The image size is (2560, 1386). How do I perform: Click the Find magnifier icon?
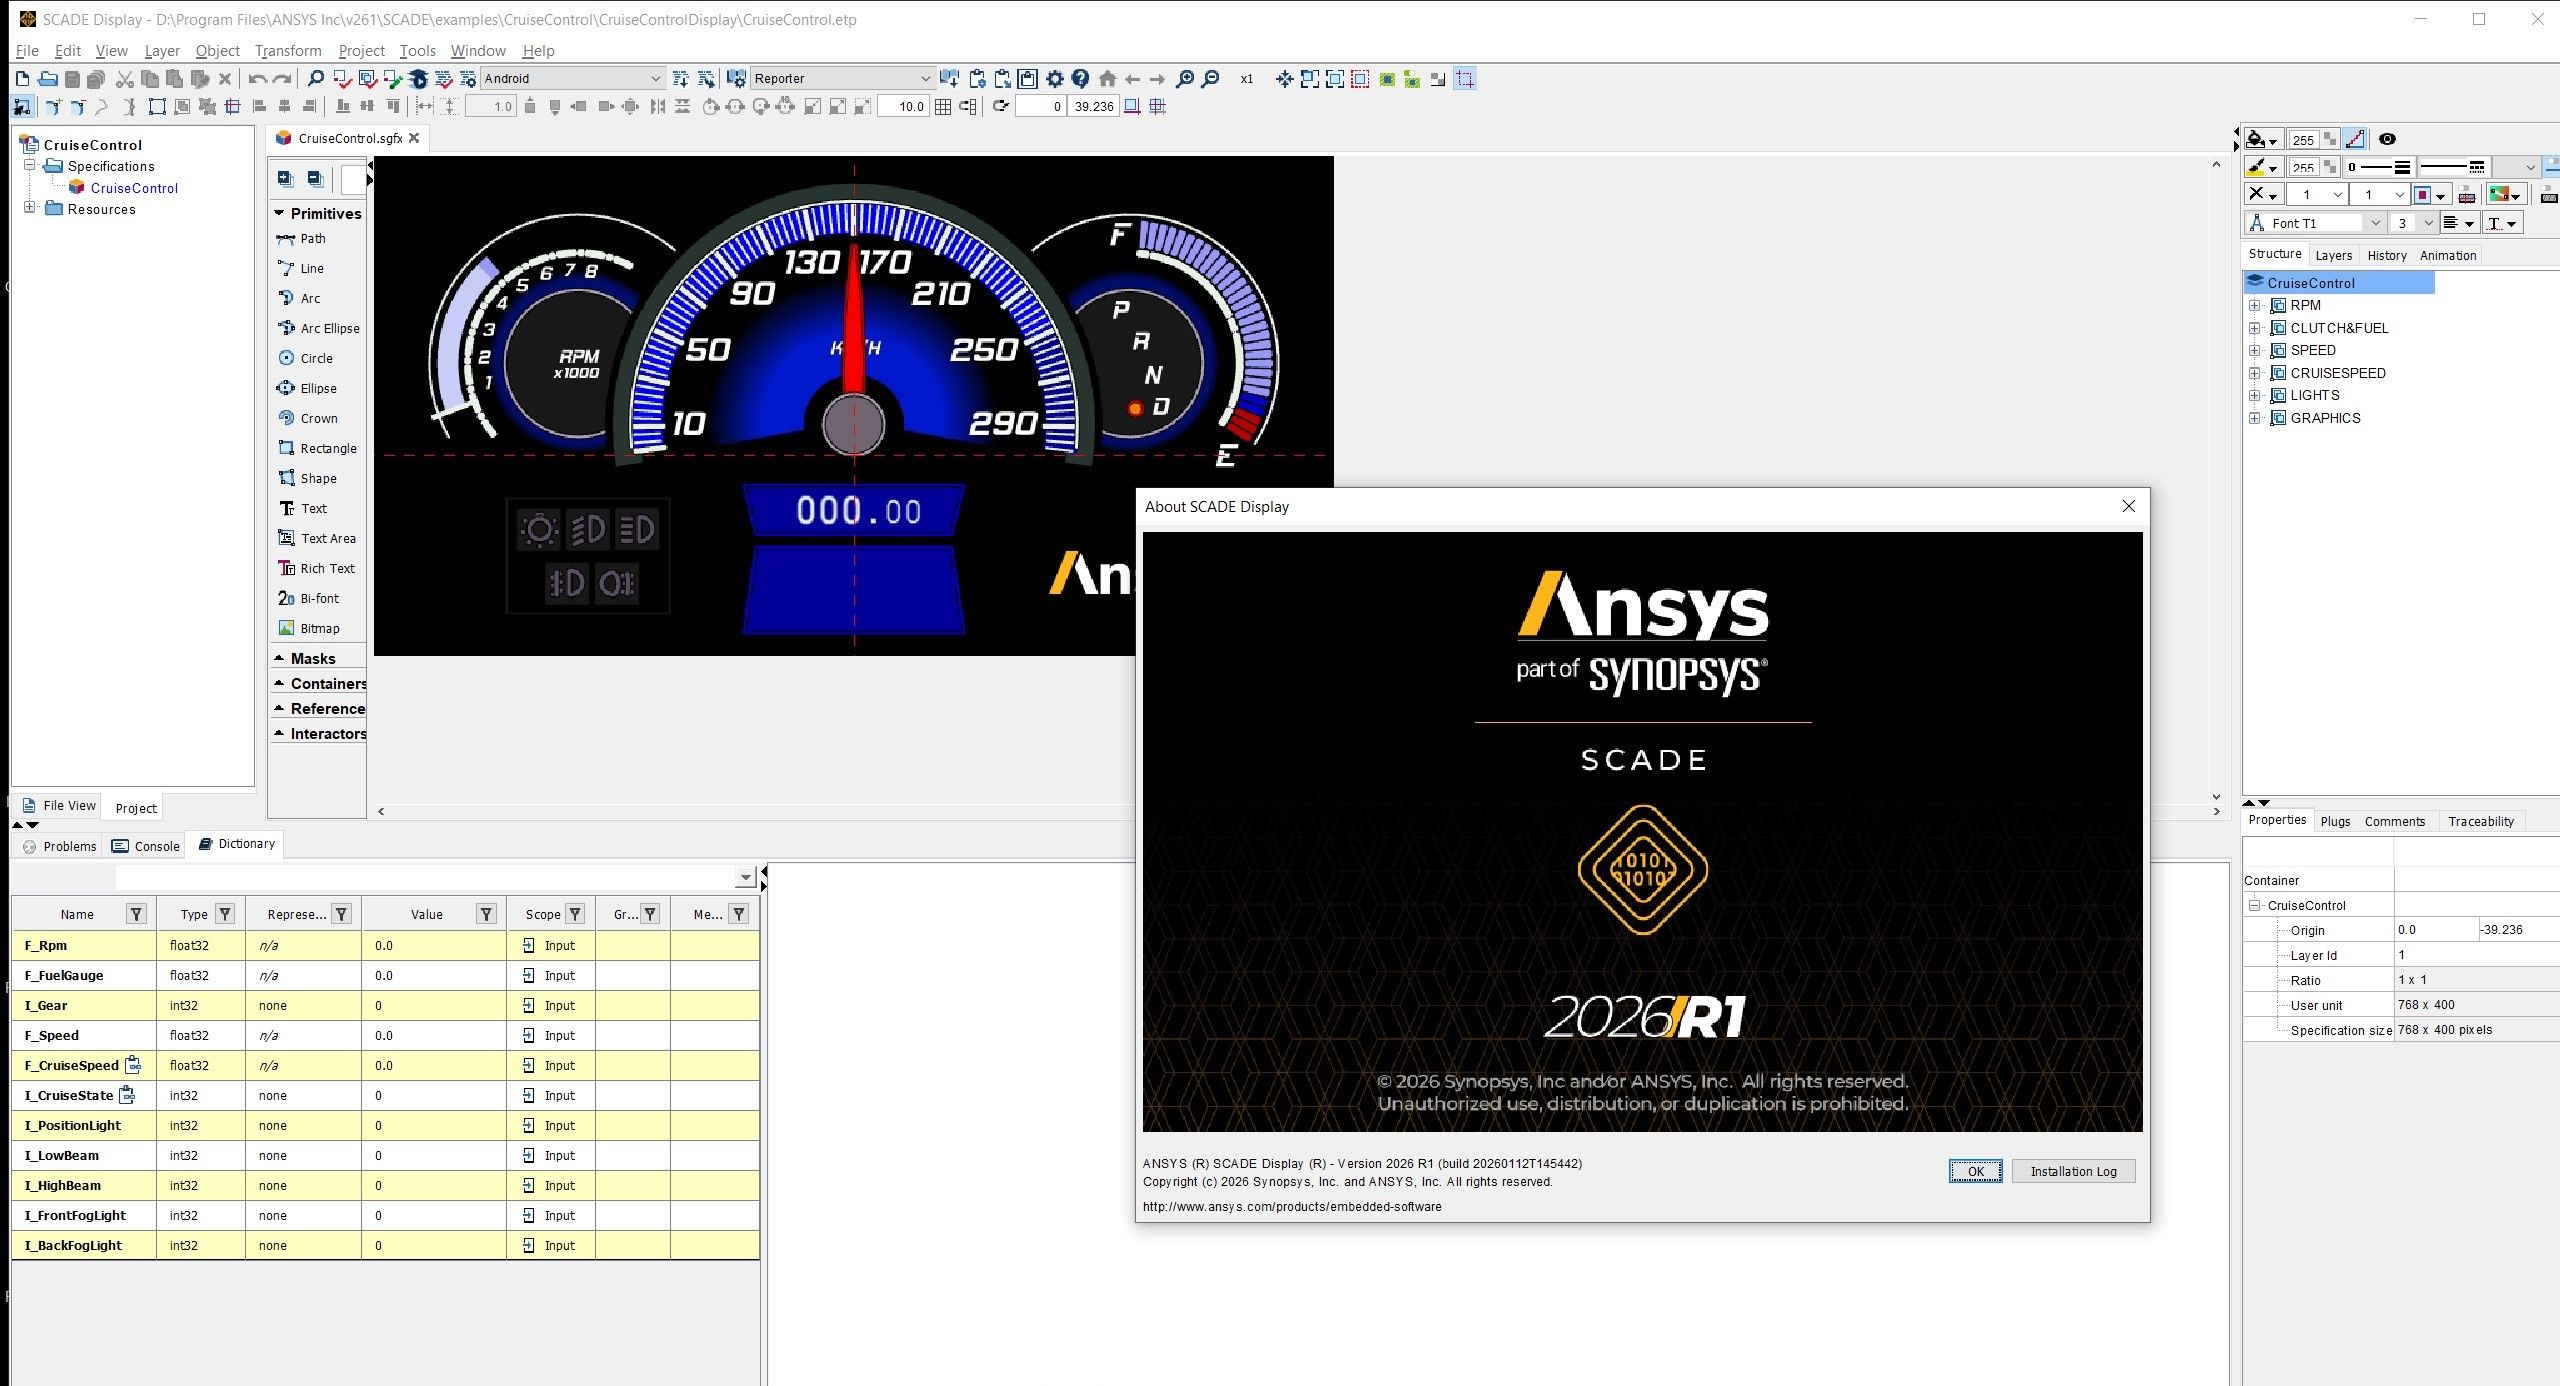coord(315,79)
